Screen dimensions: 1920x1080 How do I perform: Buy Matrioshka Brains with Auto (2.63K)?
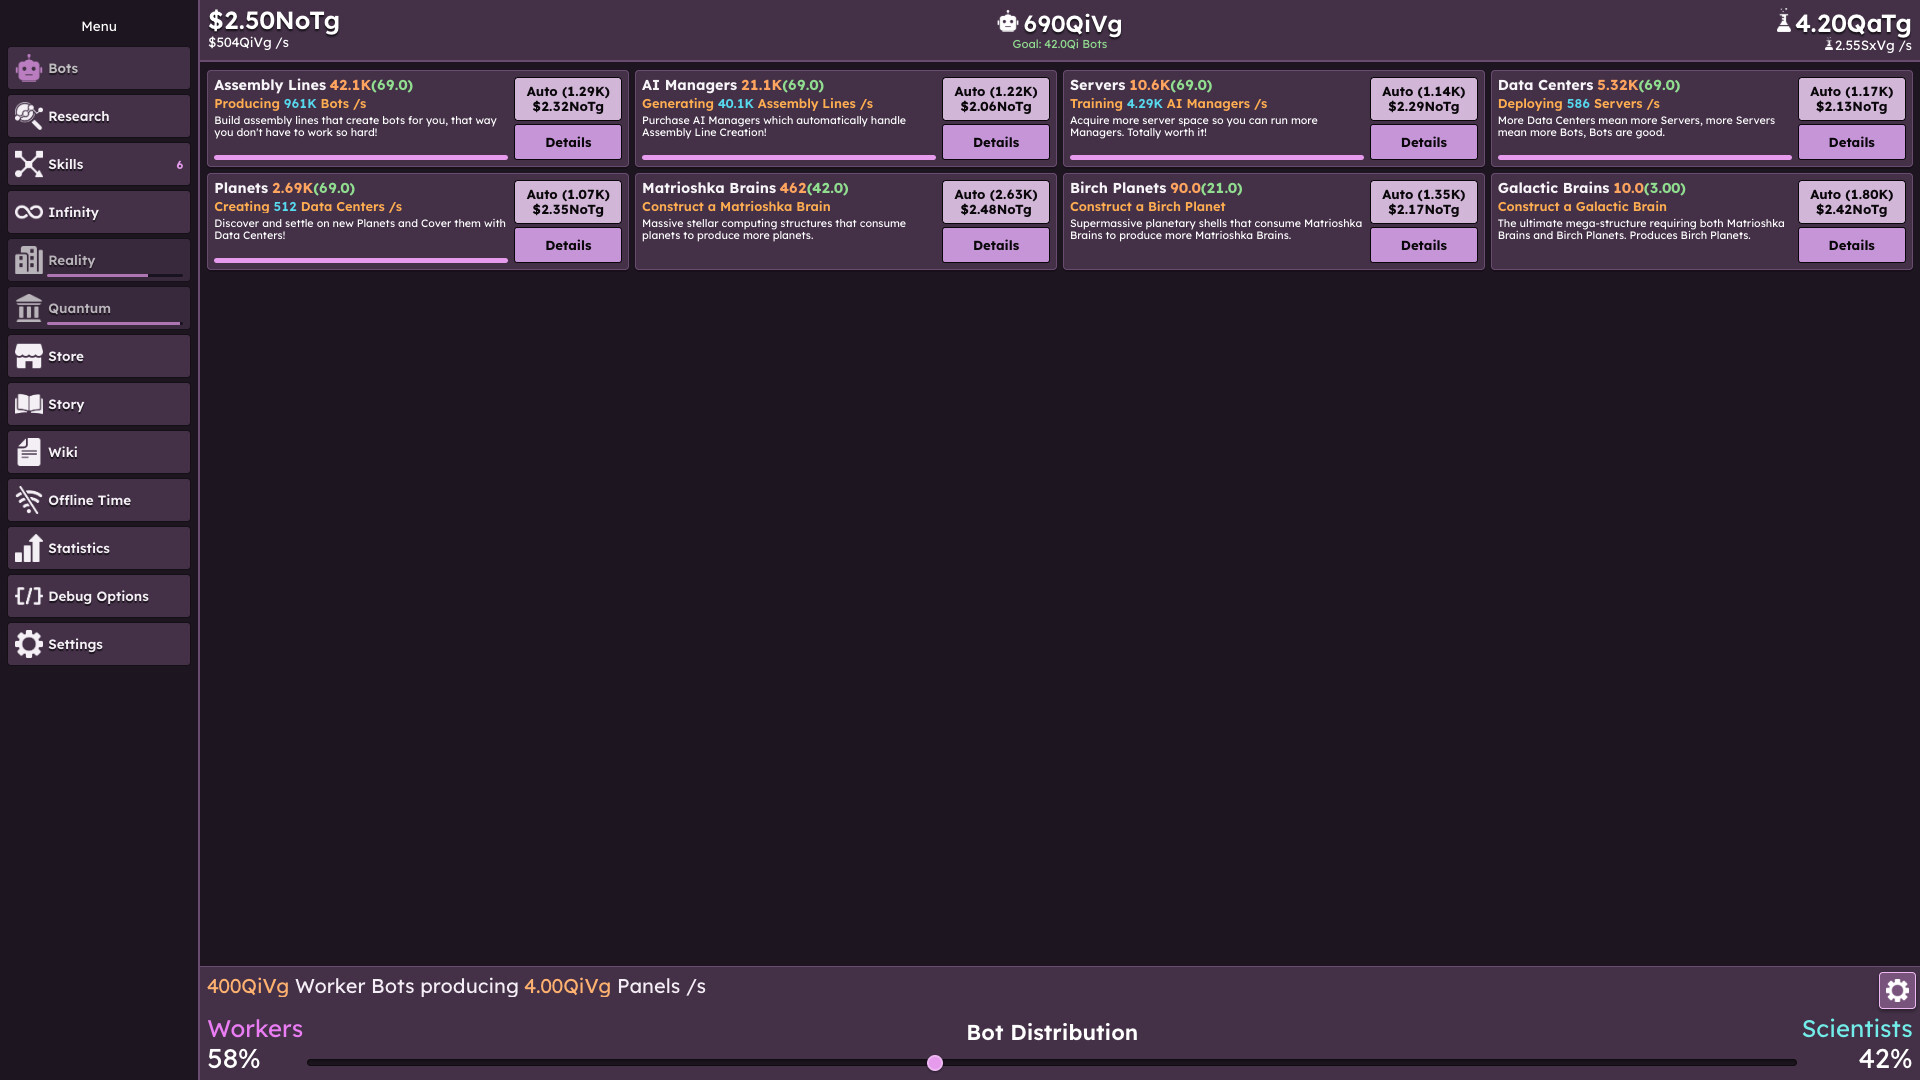coord(996,202)
